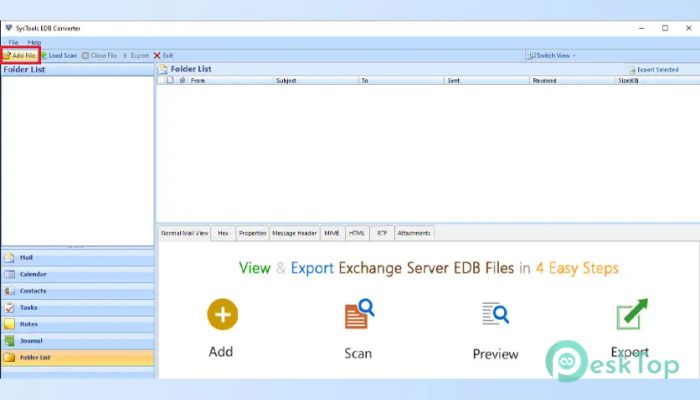Maximize the EDB Converter window
The width and height of the screenshot is (700, 400).
[x=665, y=28]
